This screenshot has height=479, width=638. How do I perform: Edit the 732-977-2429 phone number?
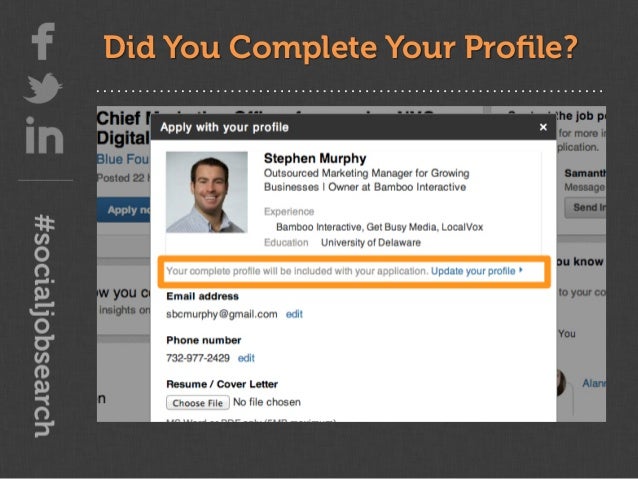point(246,358)
